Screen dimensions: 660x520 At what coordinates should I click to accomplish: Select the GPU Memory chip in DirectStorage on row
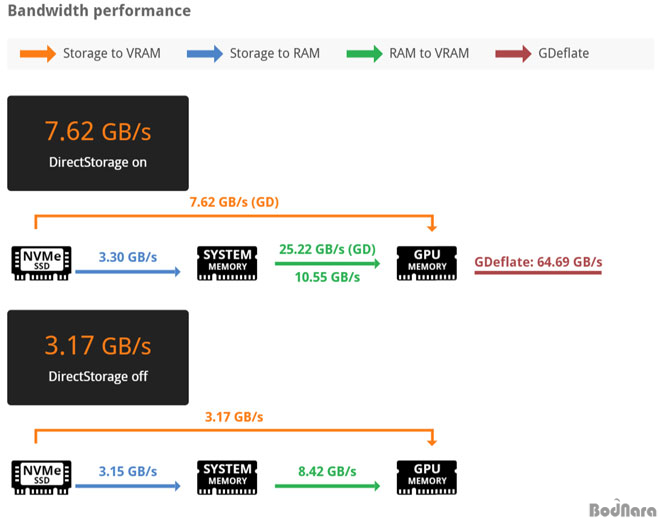426,263
